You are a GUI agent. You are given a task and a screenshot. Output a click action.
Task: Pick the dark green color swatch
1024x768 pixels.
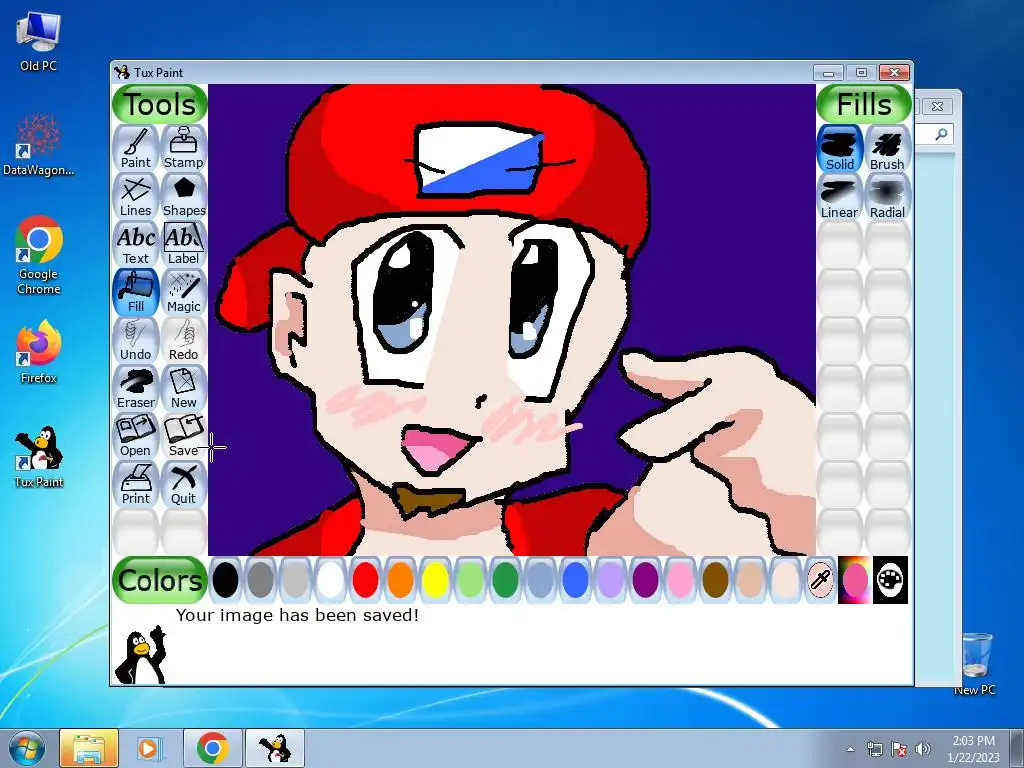coord(505,580)
